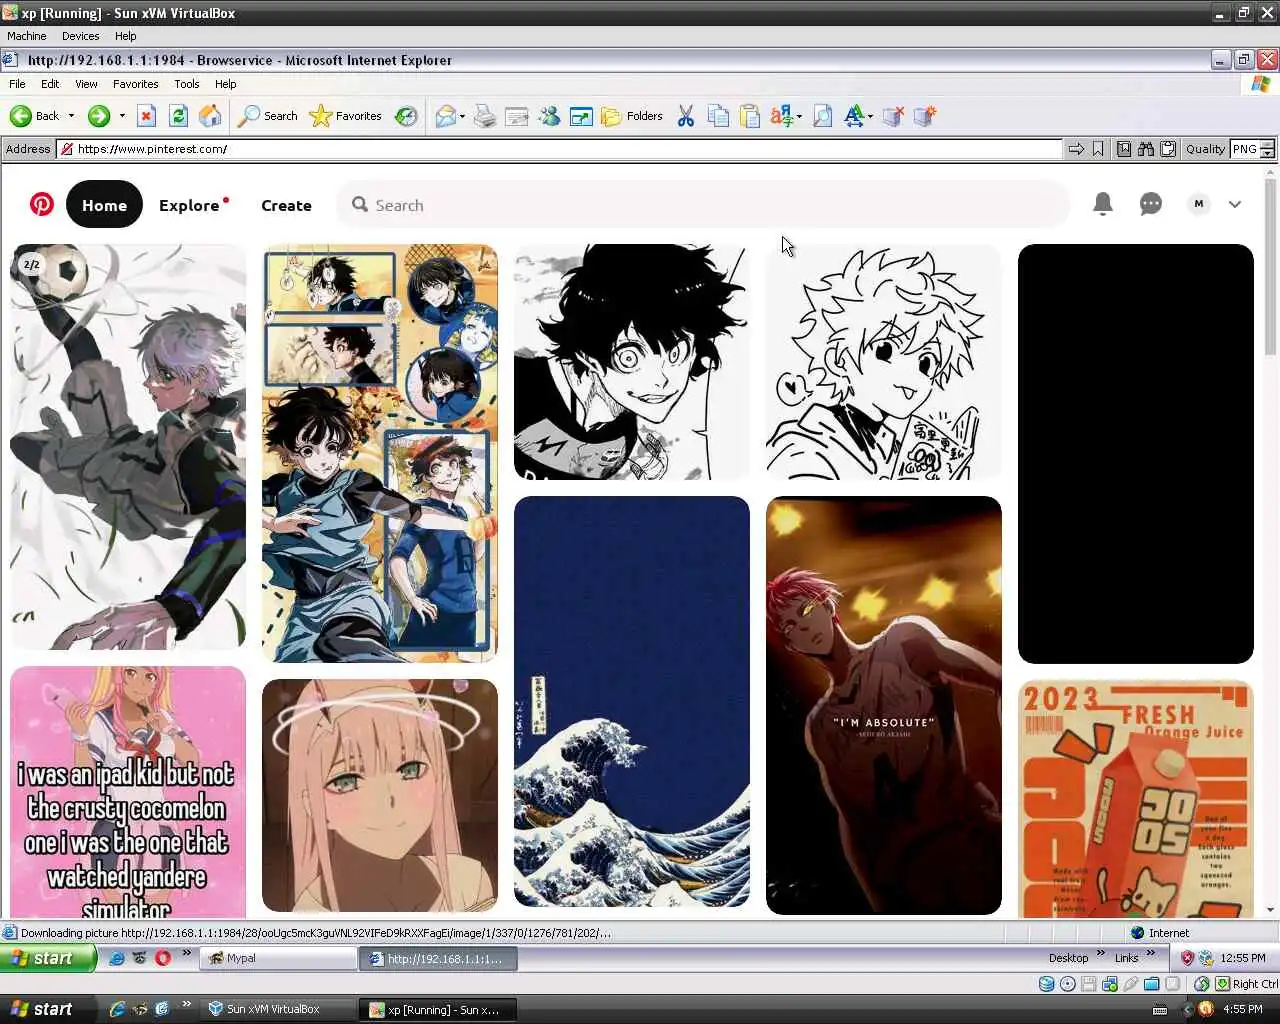Click the Print icon in the toolbar
This screenshot has height=1024, width=1280.
click(485, 116)
